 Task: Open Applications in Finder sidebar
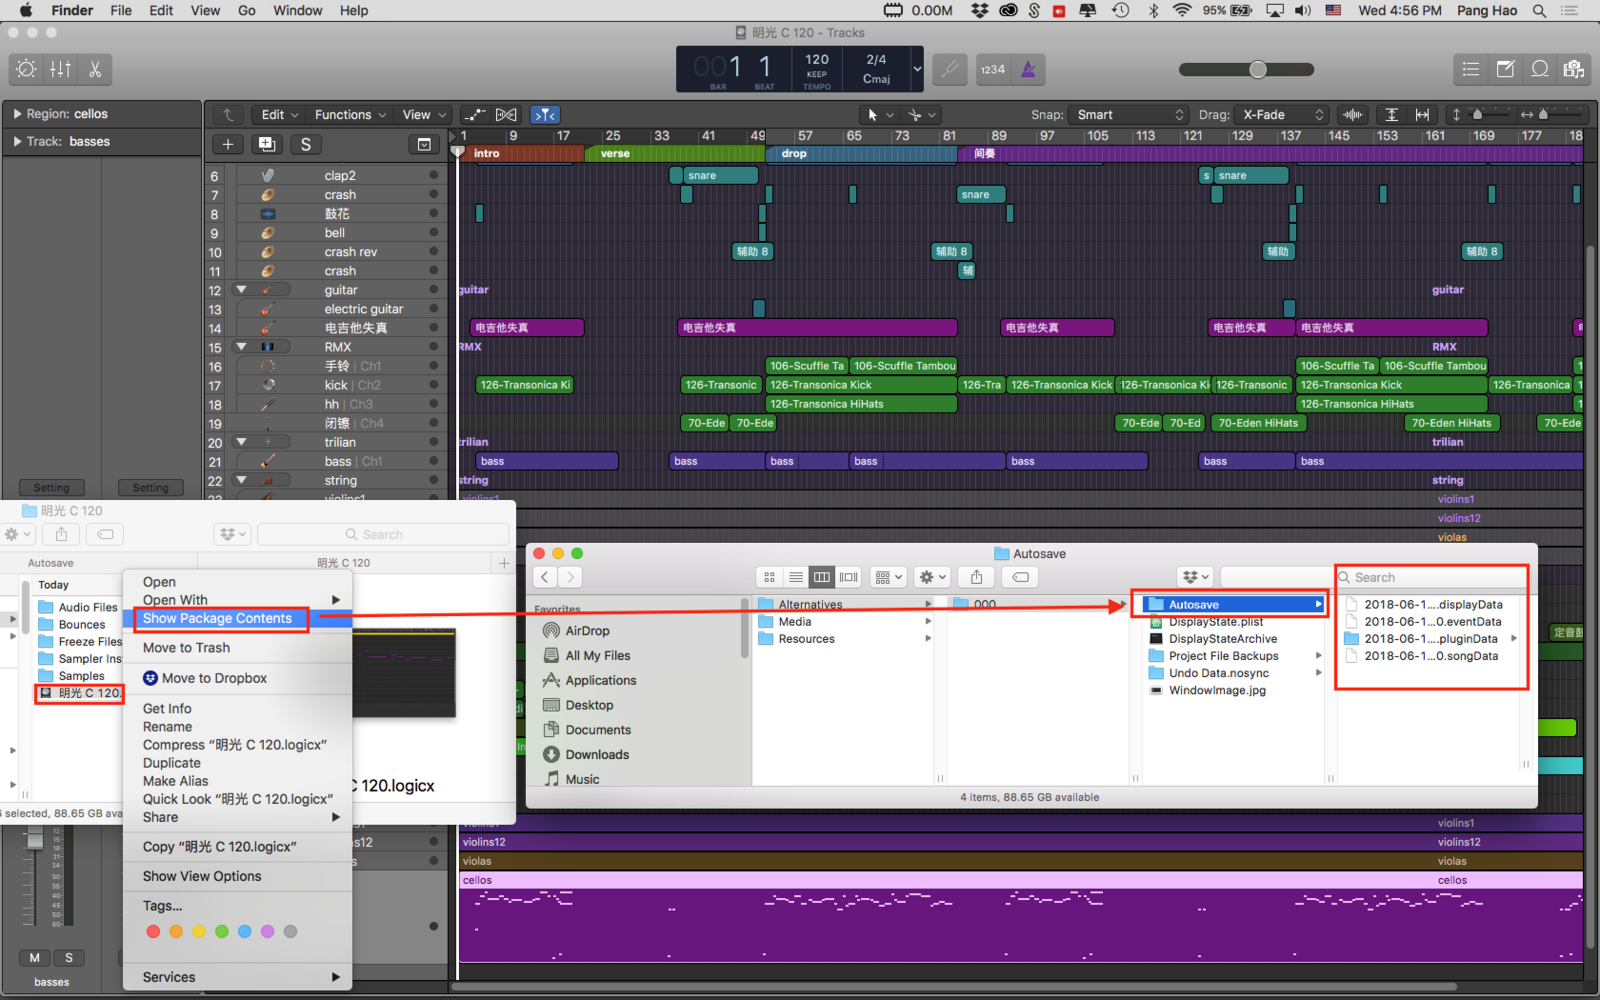tap(600, 680)
